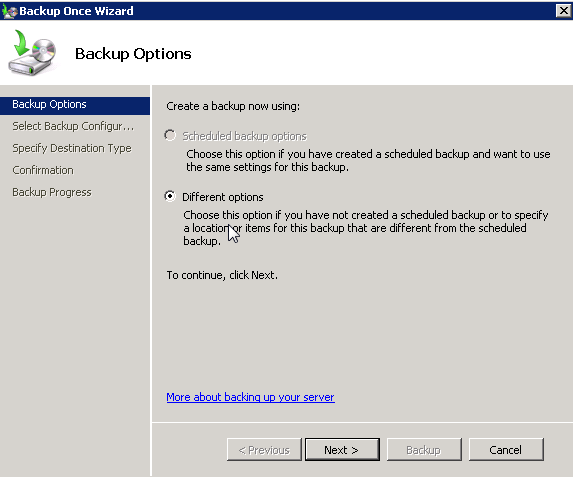Click the Scheduled backup options label text
The width and height of the screenshot is (573, 477).
click(244, 136)
